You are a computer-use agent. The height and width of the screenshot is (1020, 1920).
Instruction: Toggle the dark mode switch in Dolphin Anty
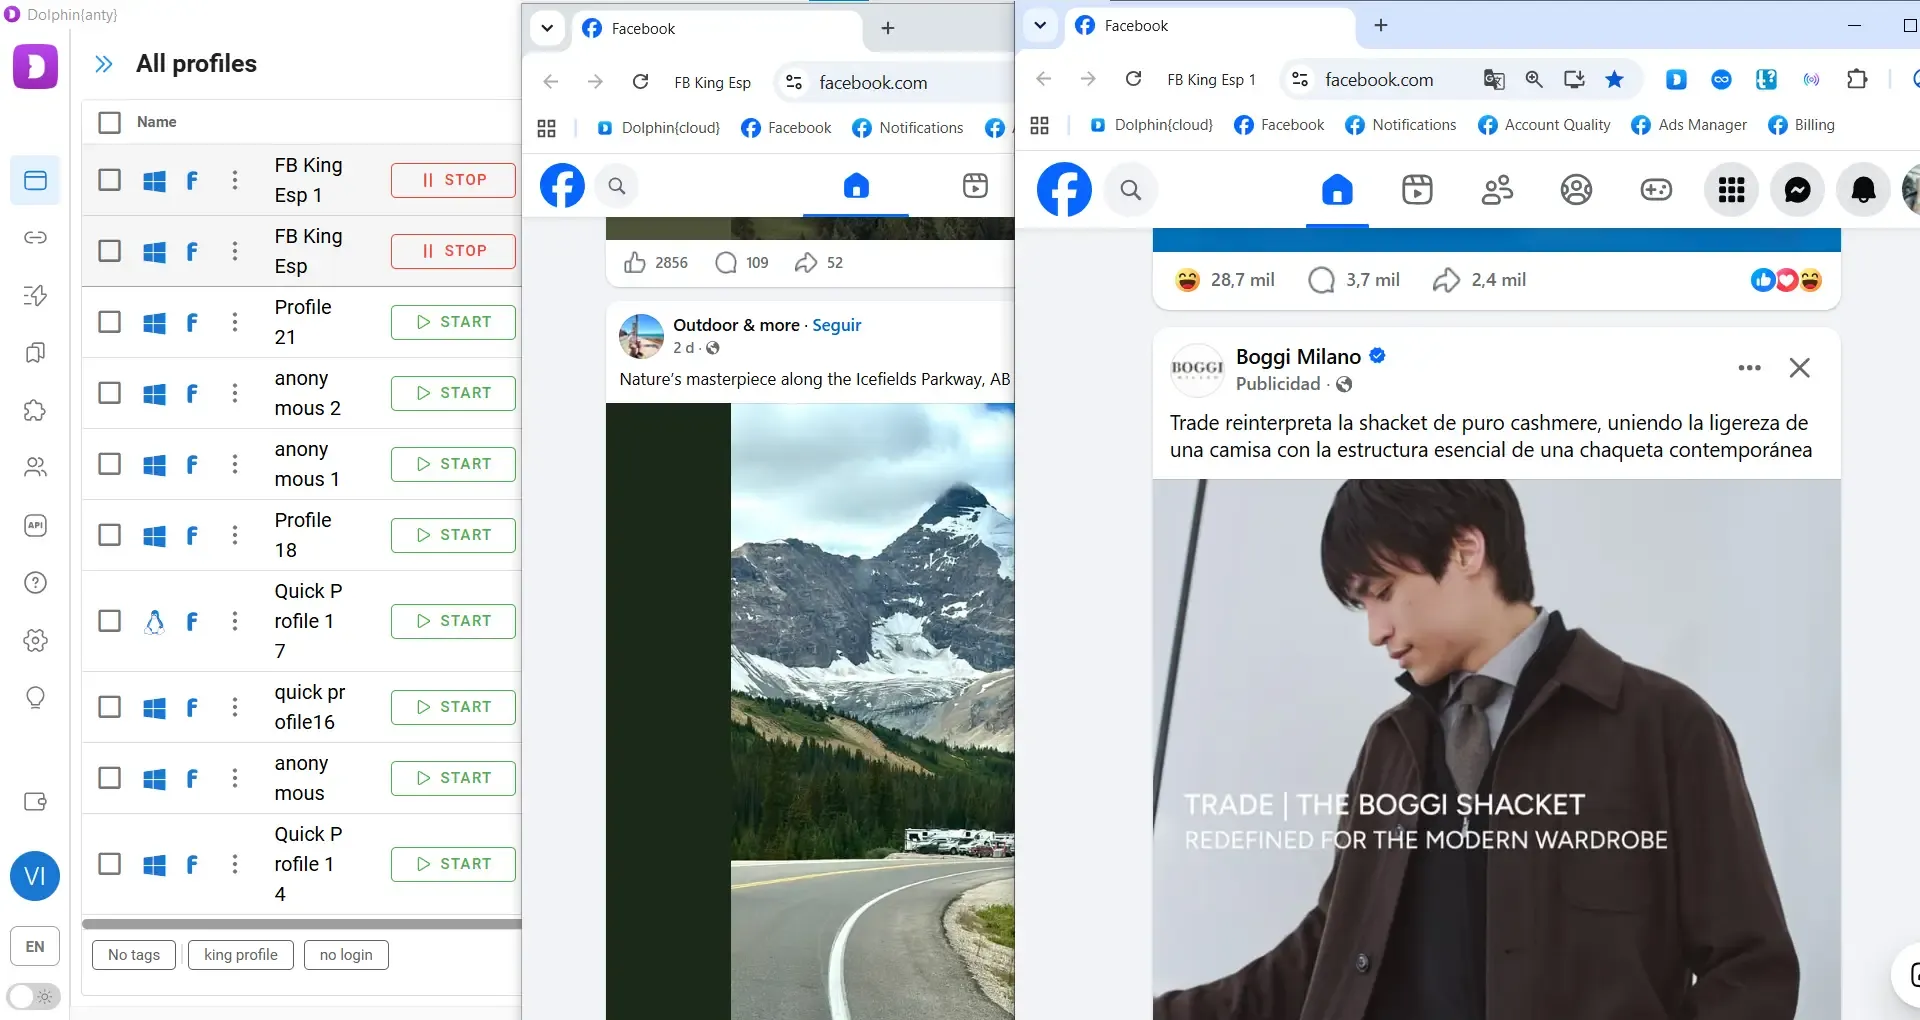click(x=33, y=997)
